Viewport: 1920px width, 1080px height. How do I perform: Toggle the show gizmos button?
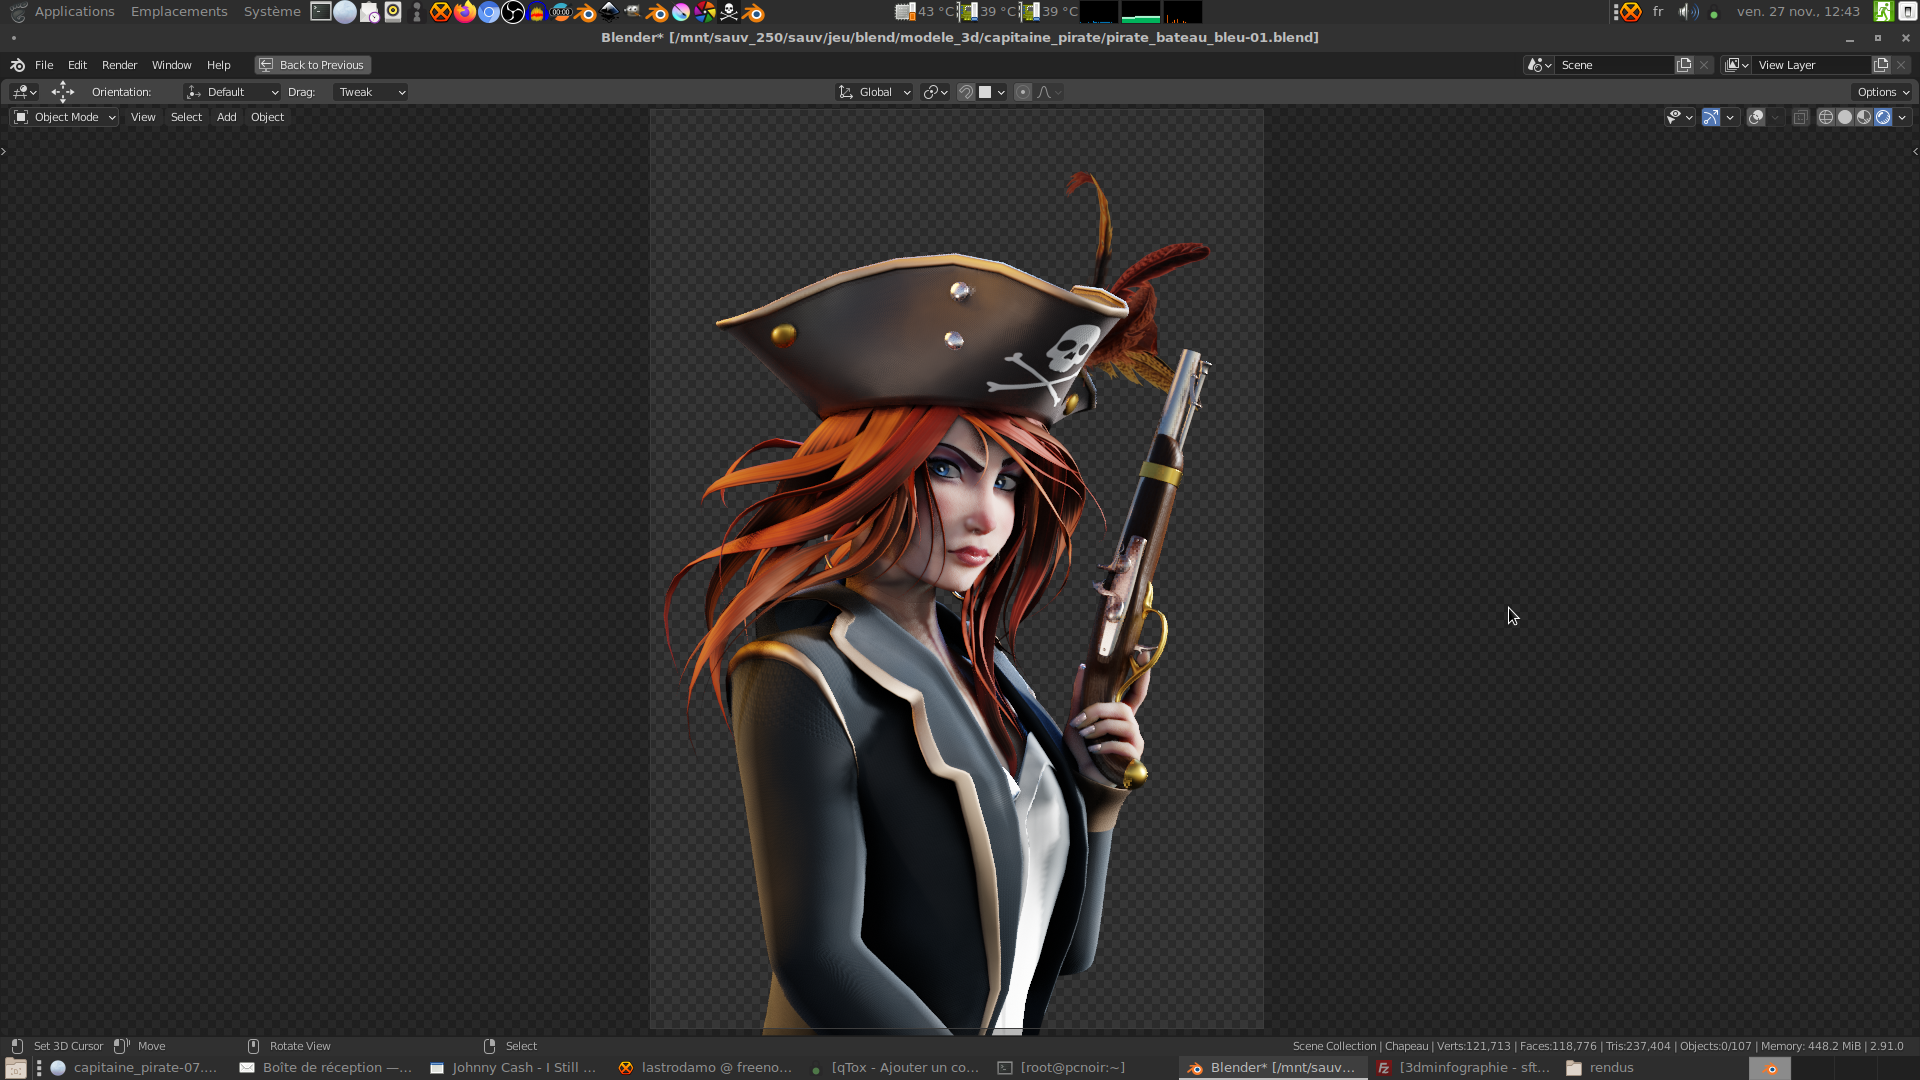1711,117
